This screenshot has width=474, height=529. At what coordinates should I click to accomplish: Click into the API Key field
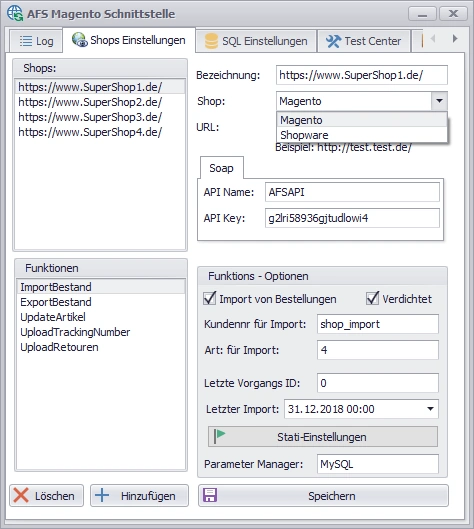click(x=352, y=218)
